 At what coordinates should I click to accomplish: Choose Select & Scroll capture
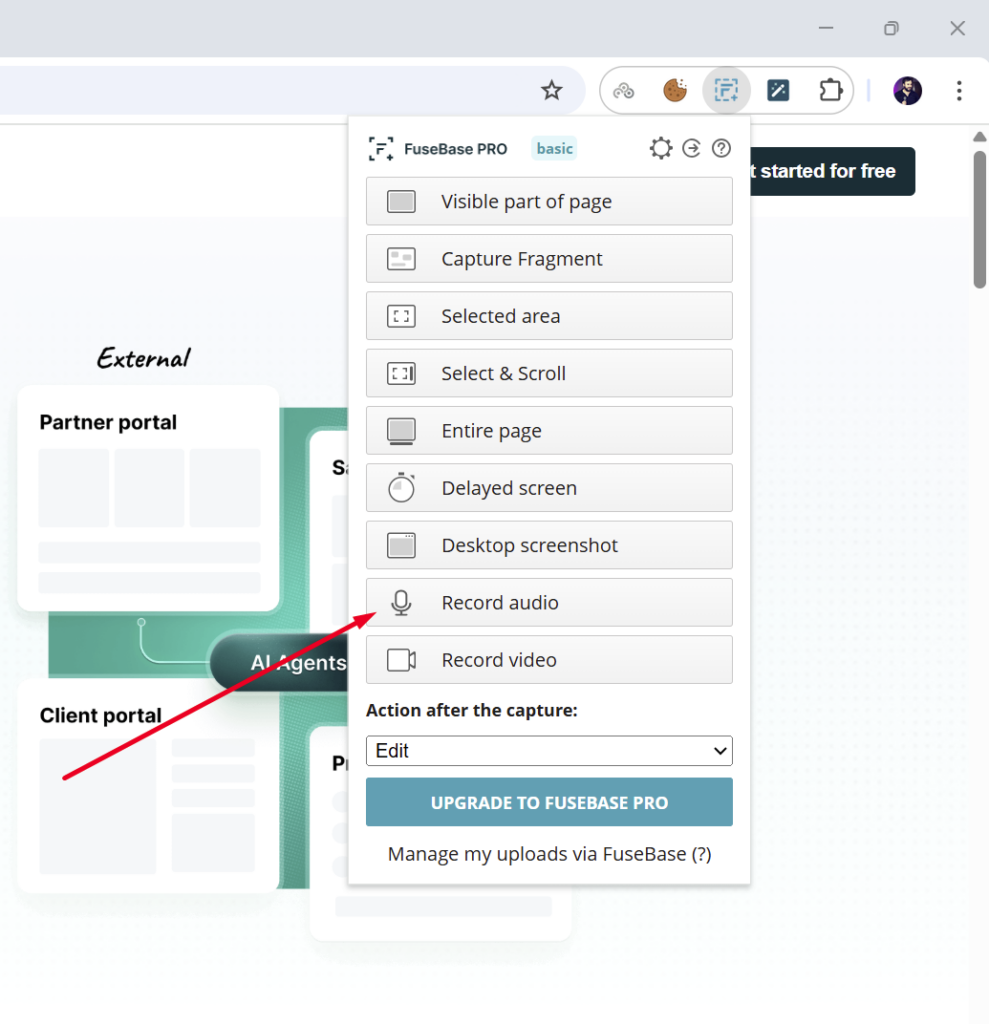point(549,373)
